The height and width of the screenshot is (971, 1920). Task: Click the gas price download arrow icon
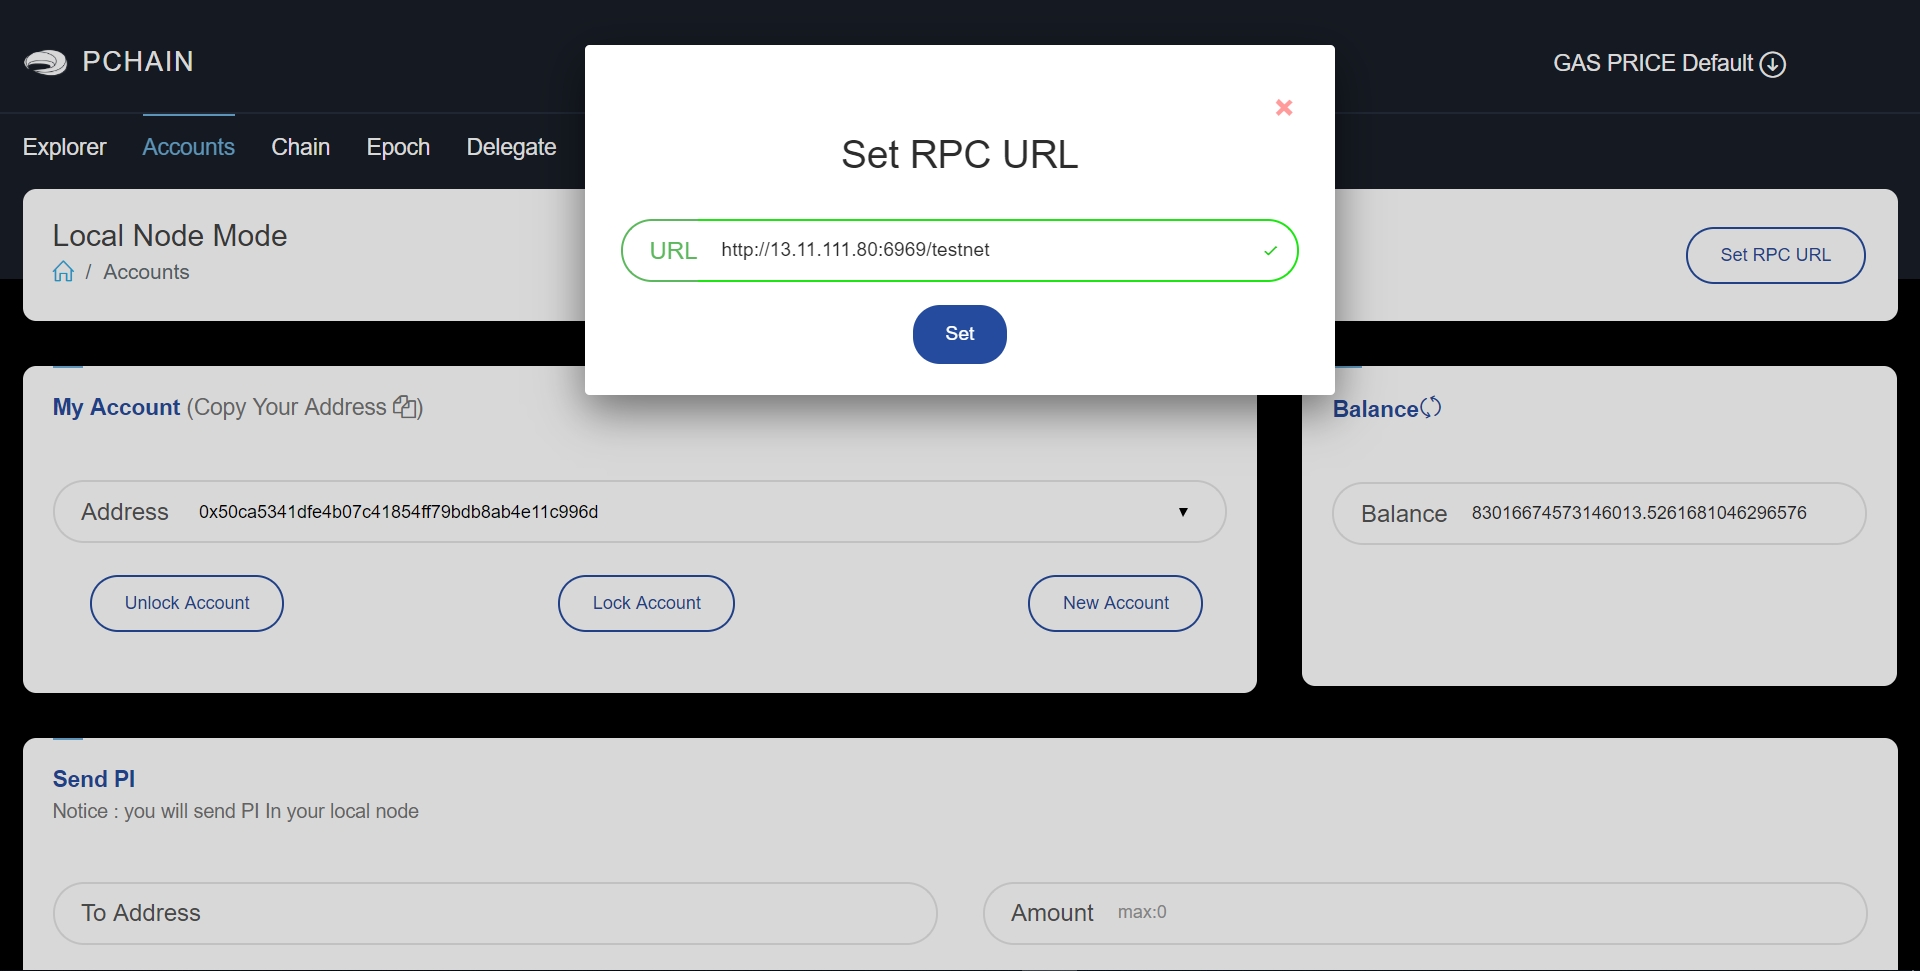tap(1773, 64)
